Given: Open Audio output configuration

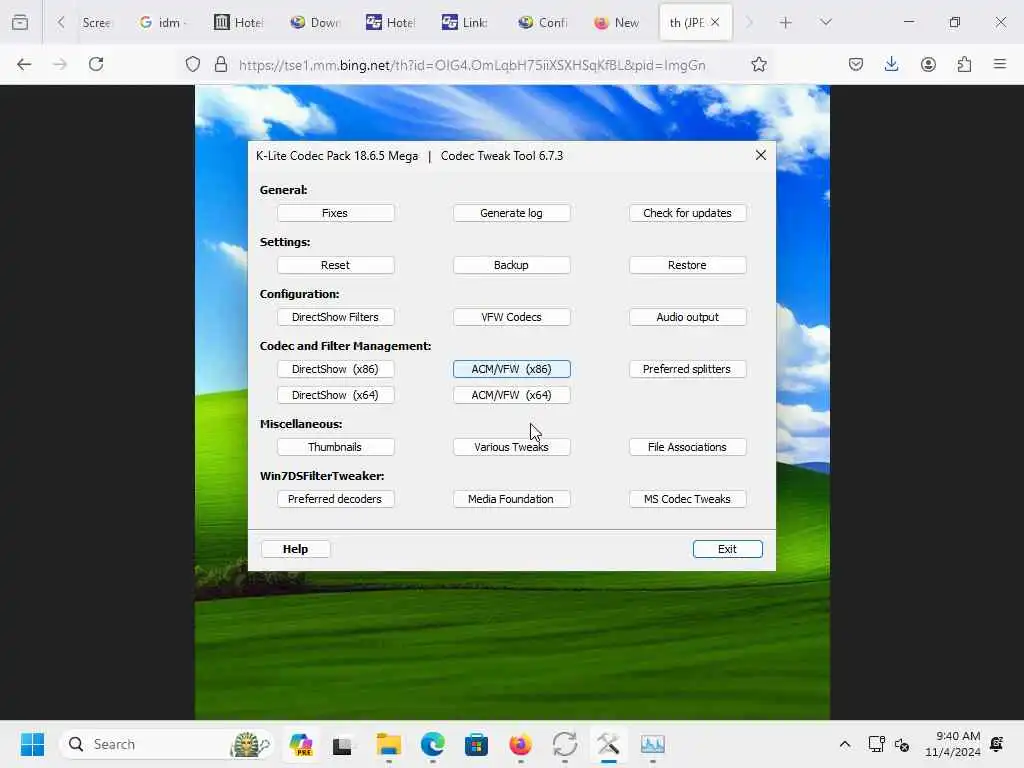Looking at the screenshot, I should click(x=687, y=317).
